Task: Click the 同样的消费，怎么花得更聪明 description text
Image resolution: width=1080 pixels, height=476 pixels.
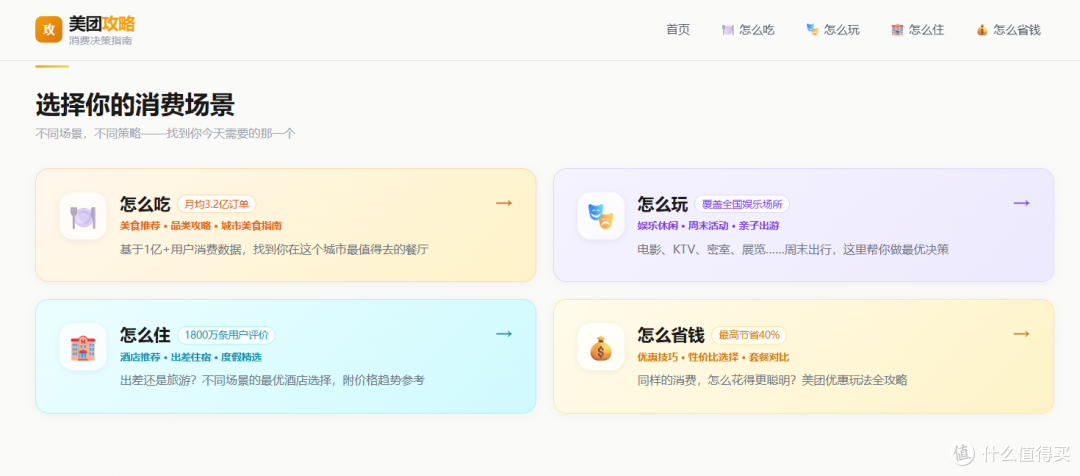Action: point(772,380)
